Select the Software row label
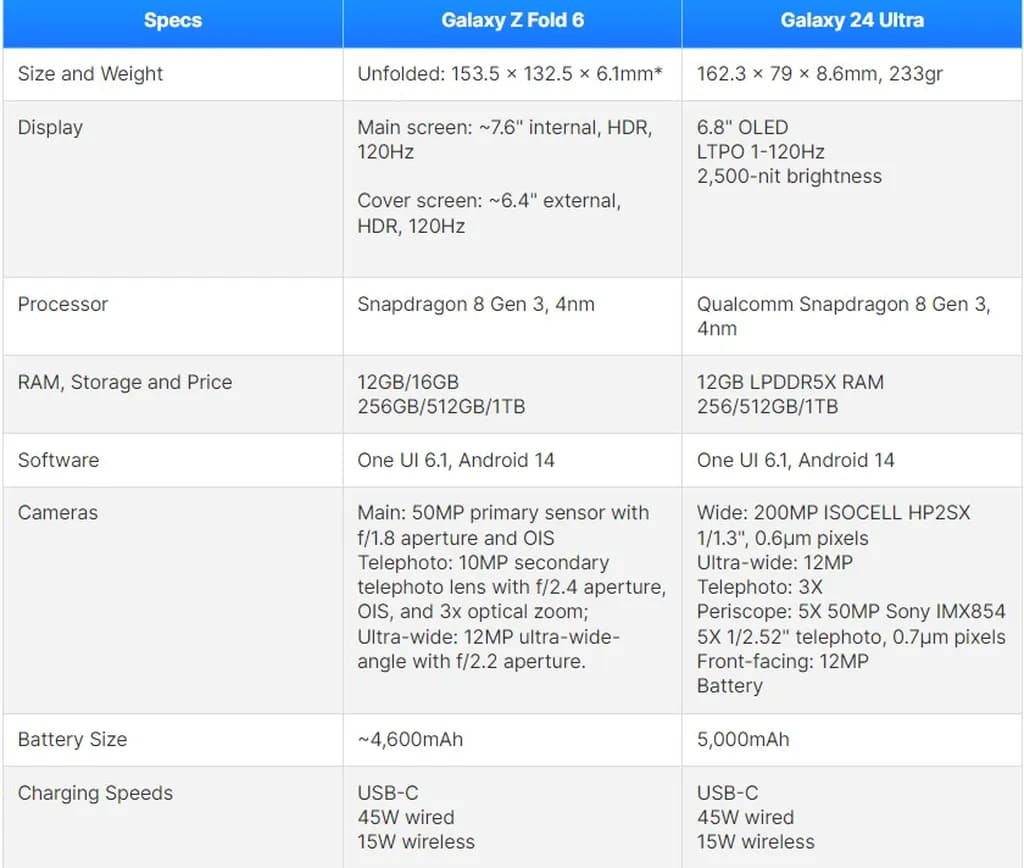Image resolution: width=1024 pixels, height=868 pixels. pos(58,460)
